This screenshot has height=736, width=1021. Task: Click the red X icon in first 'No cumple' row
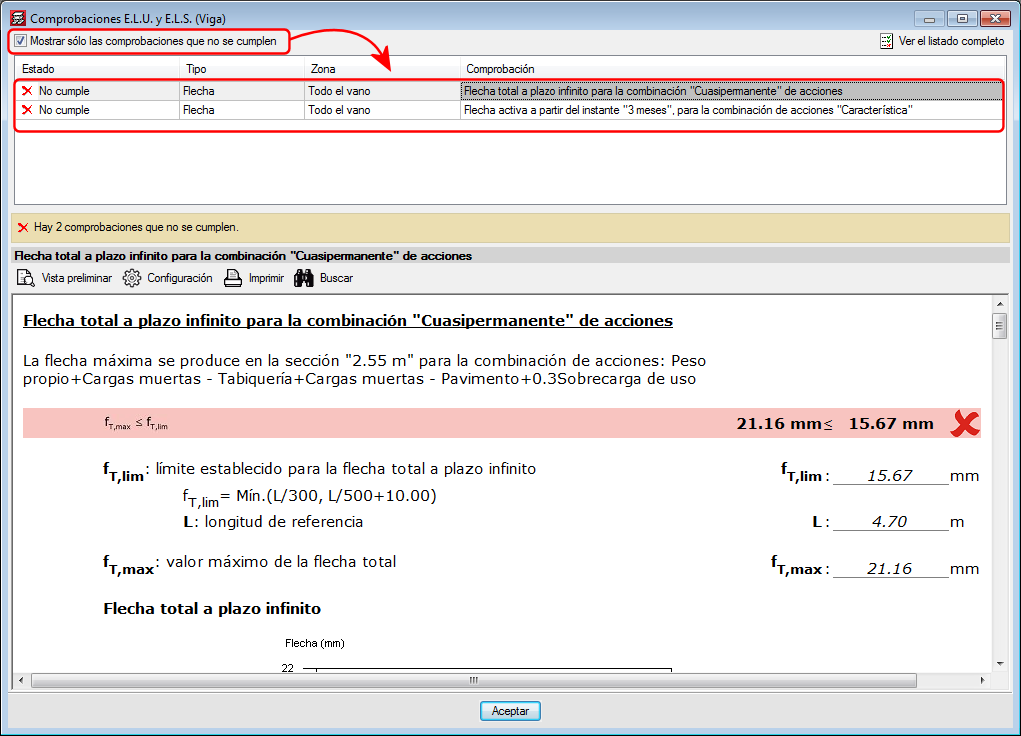pos(27,91)
